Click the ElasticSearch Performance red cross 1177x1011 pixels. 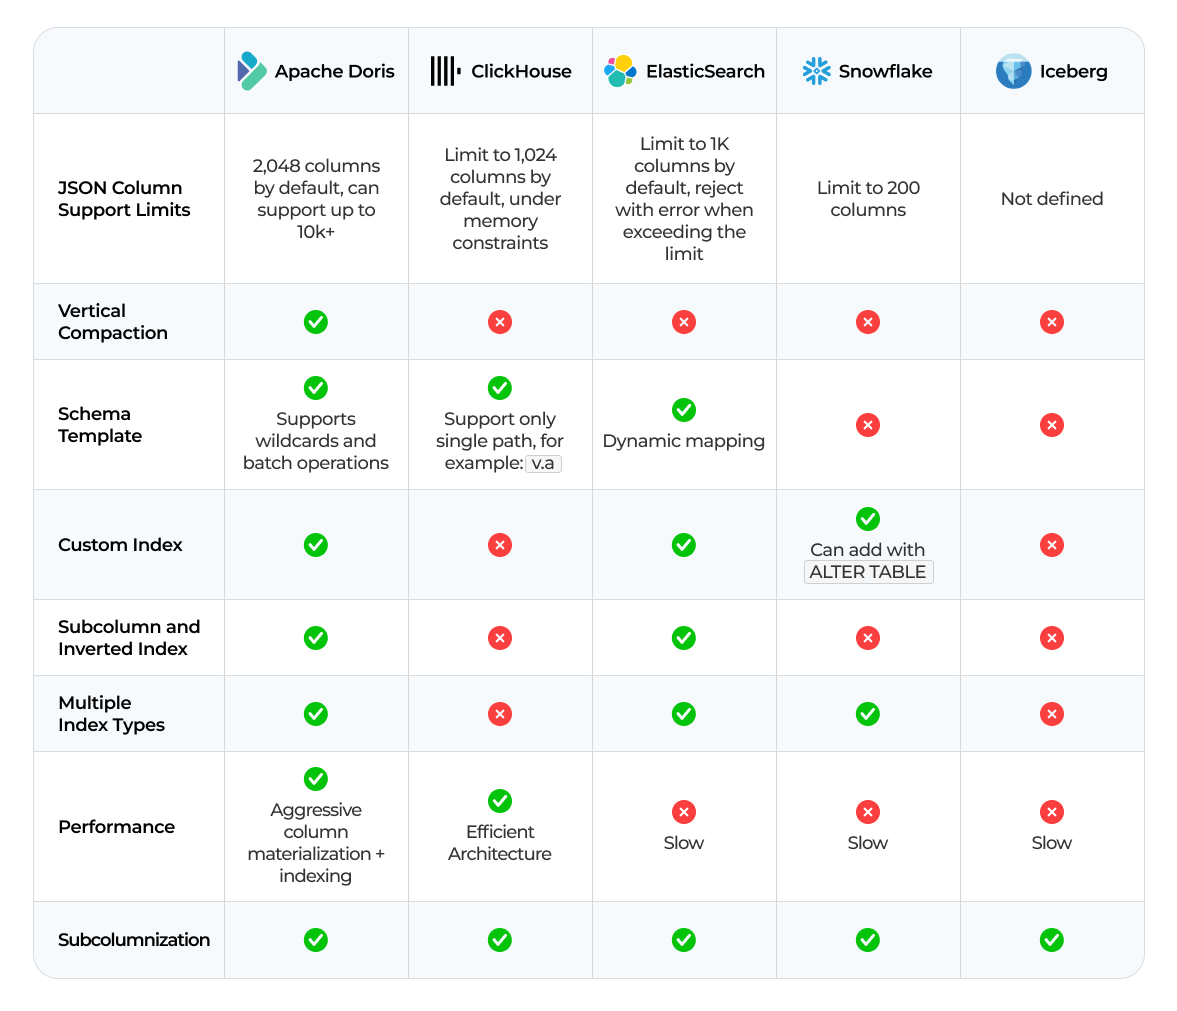684,812
